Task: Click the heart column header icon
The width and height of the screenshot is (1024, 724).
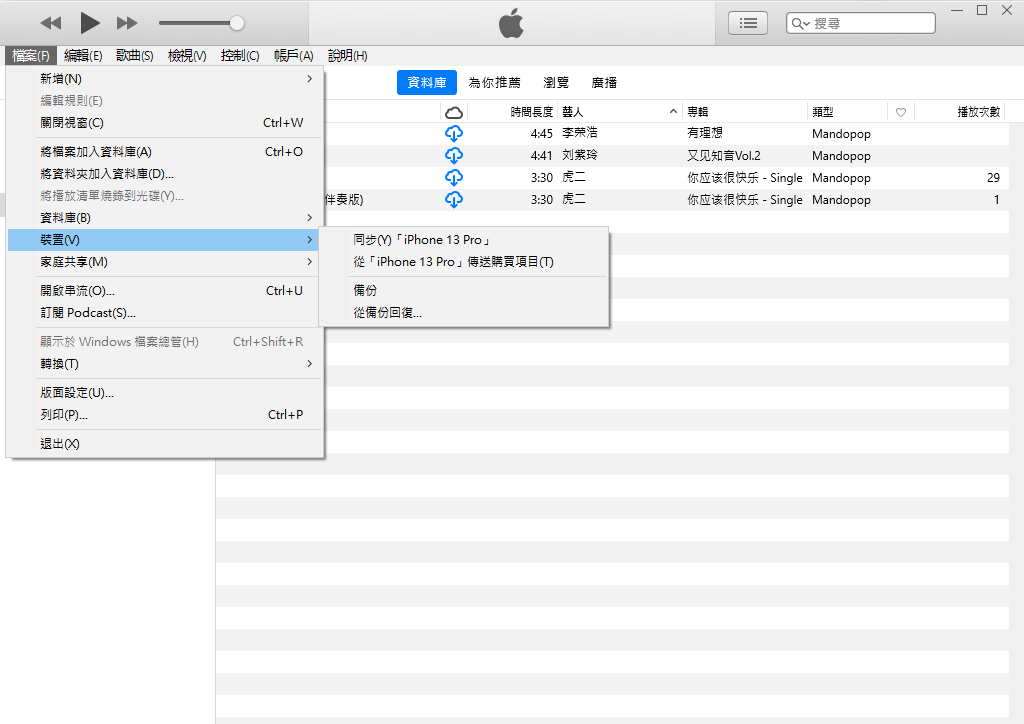Action: pyautogui.click(x=900, y=112)
